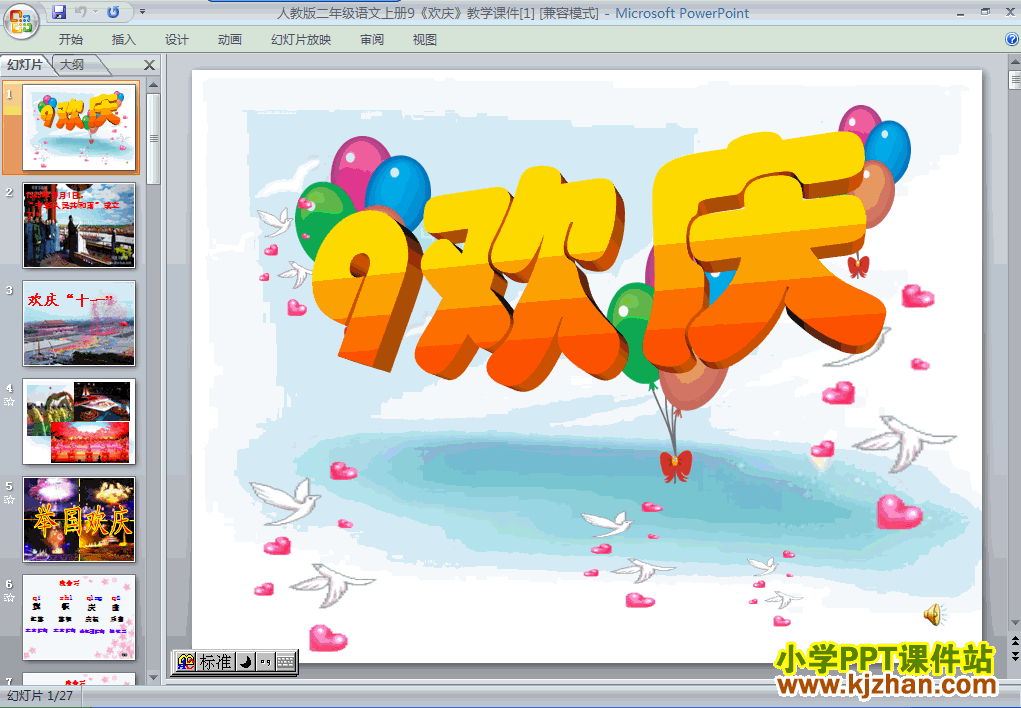Click the main slide area scroll down arrow

(x=1014, y=623)
